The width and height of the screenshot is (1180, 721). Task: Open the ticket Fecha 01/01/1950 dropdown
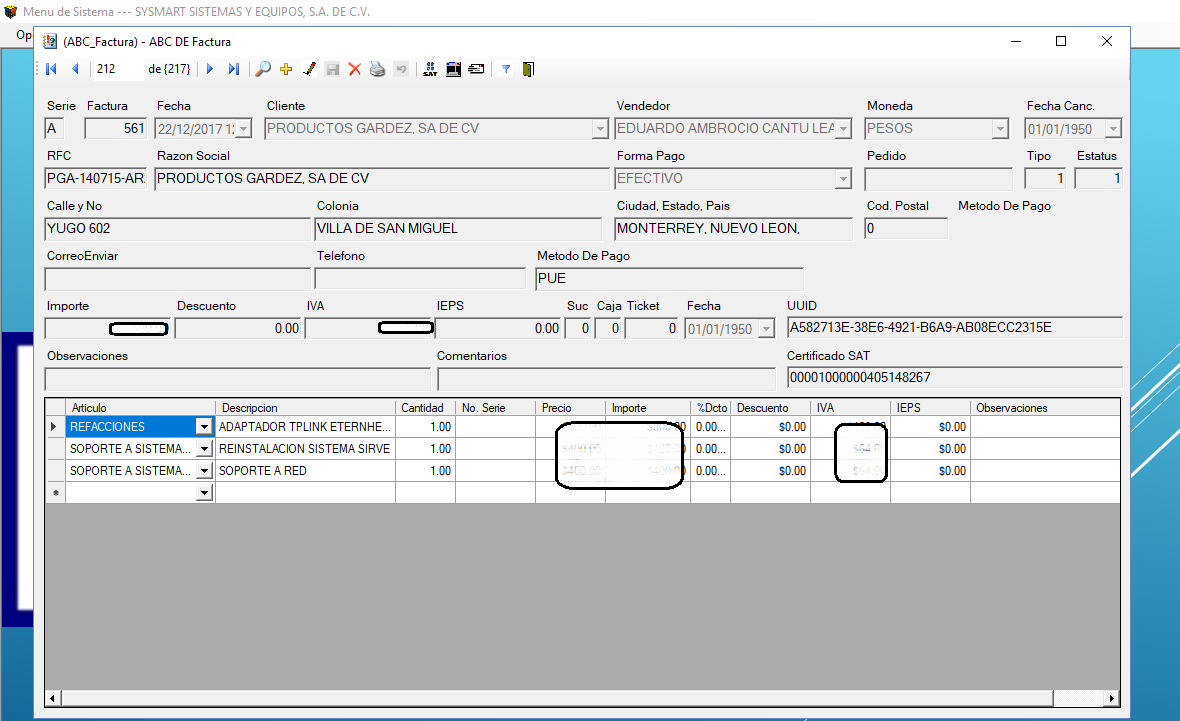click(766, 329)
